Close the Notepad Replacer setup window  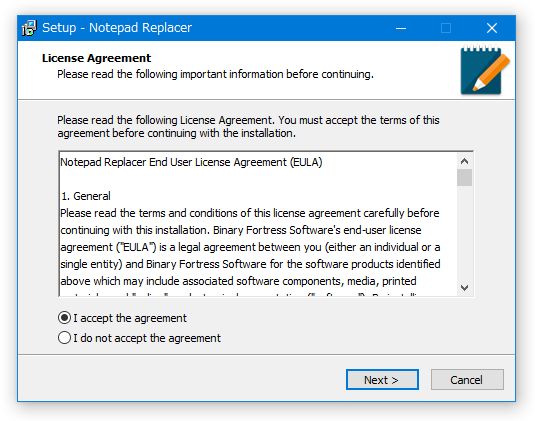[x=492, y=28]
